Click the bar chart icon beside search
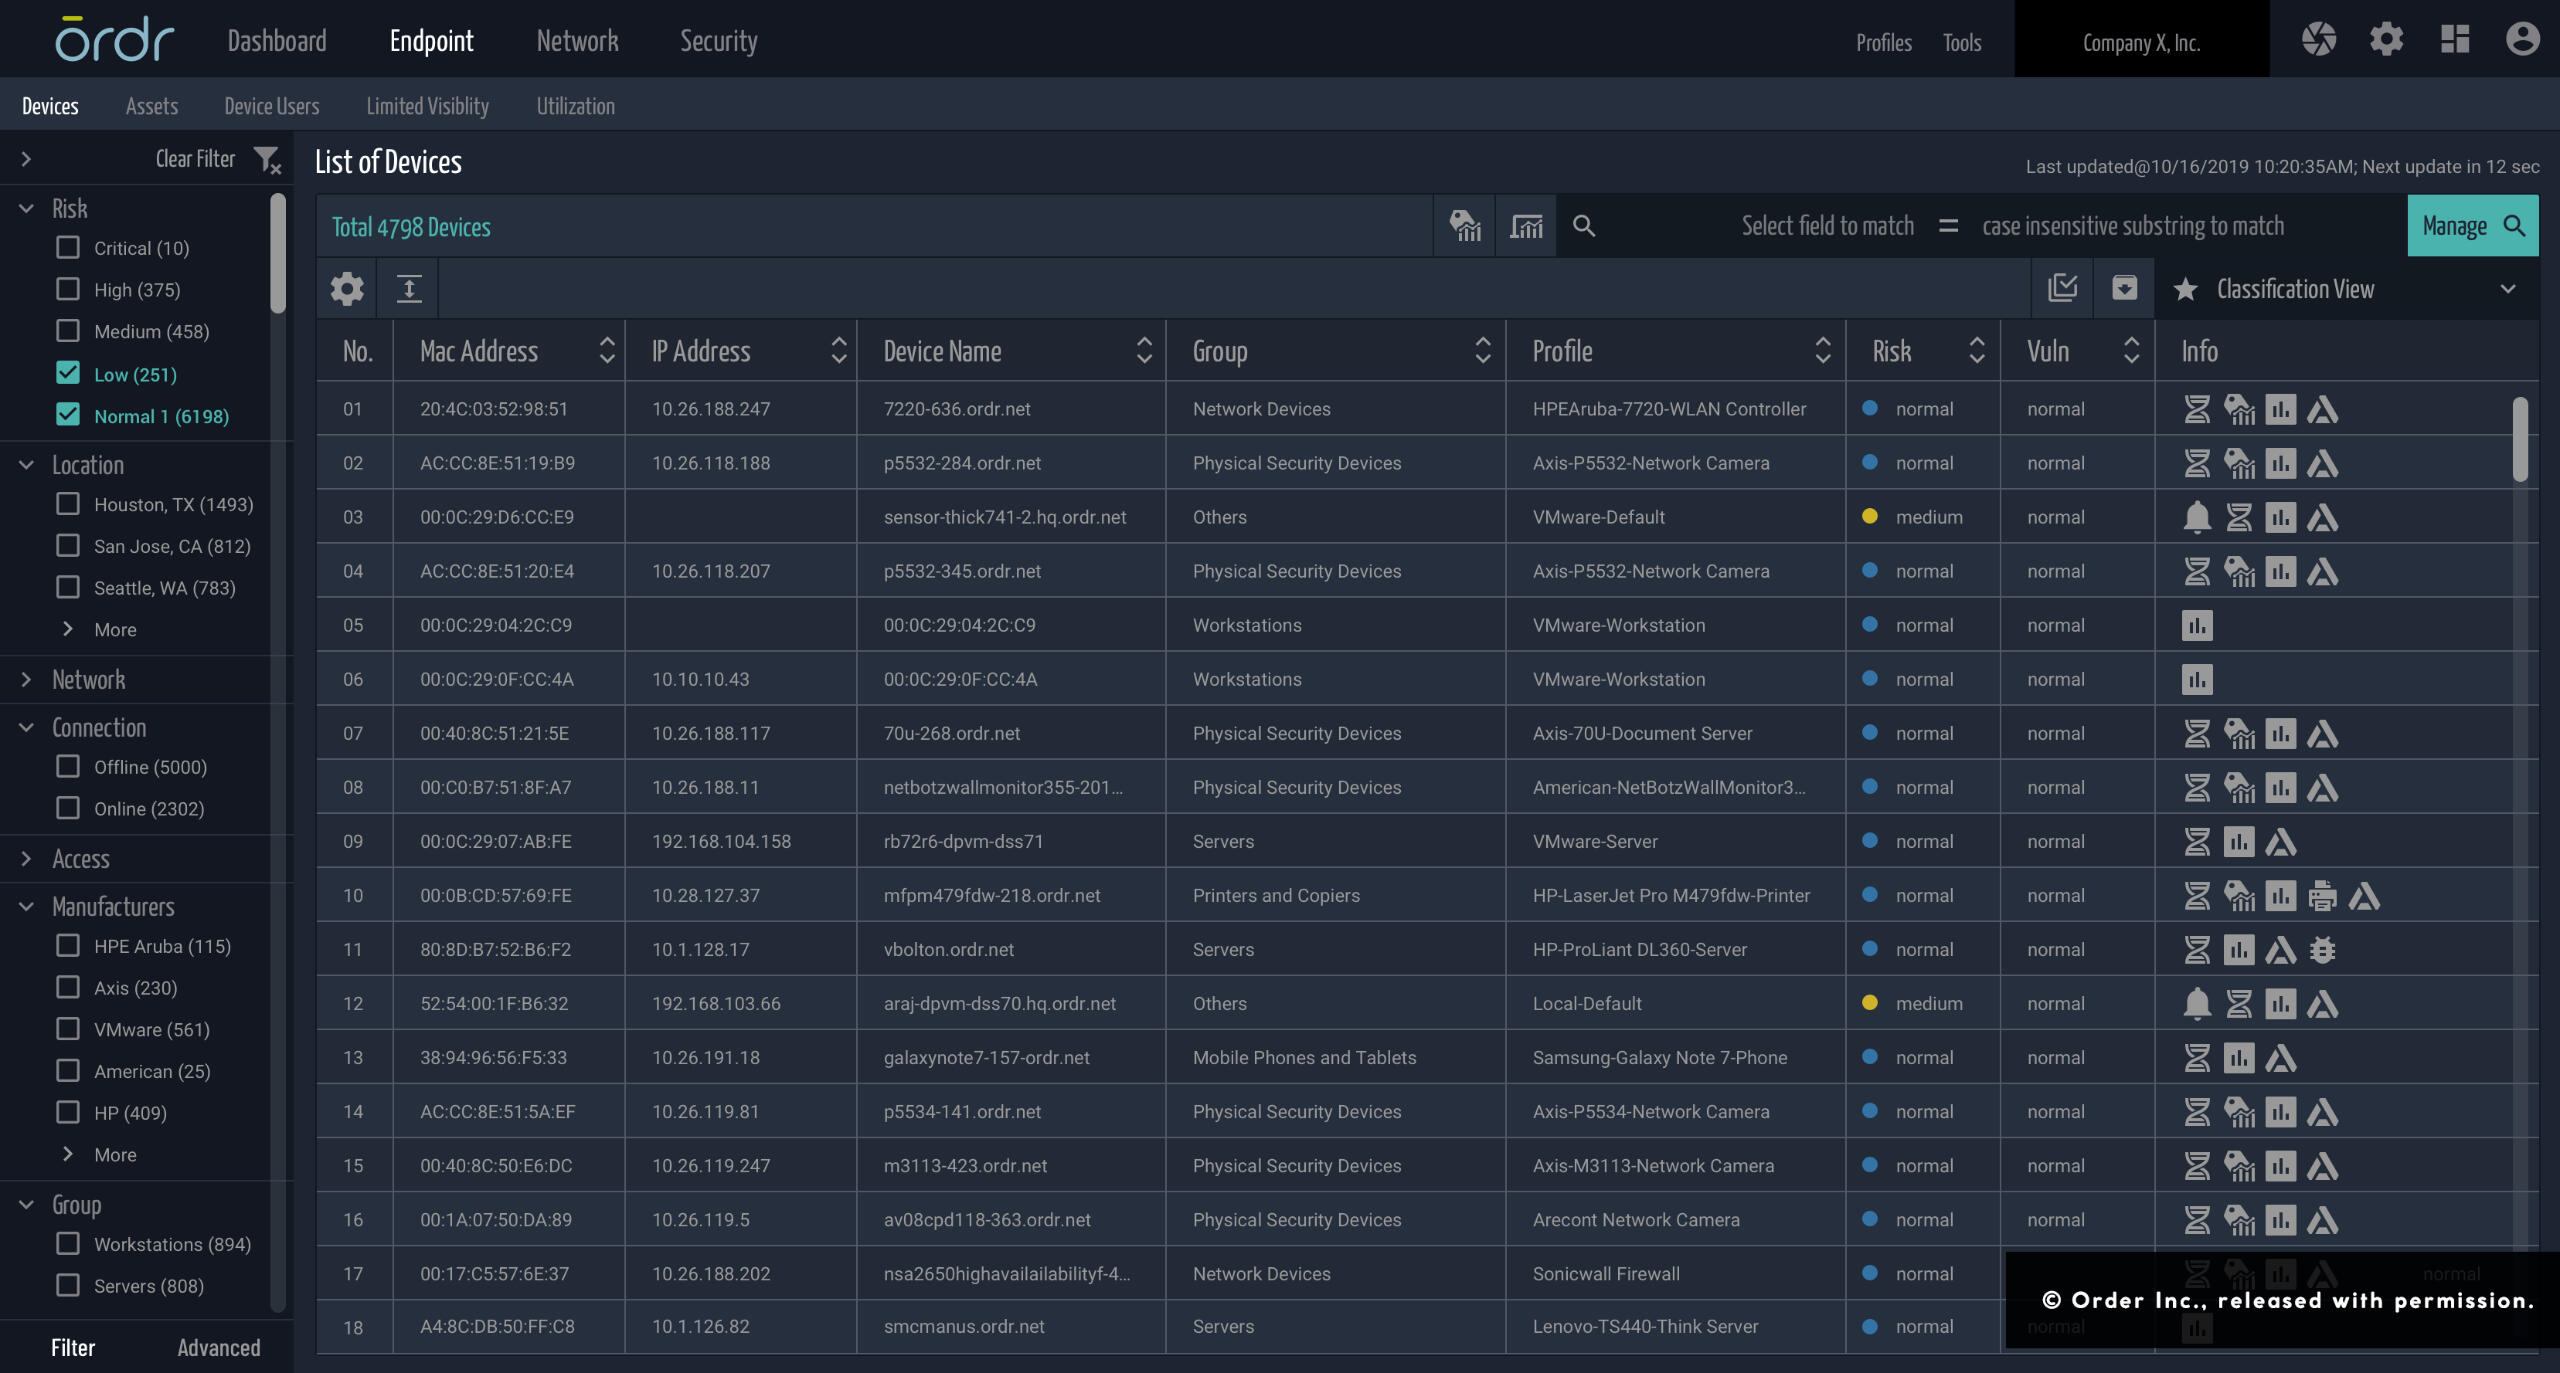This screenshot has height=1373, width=2560. [1526, 227]
